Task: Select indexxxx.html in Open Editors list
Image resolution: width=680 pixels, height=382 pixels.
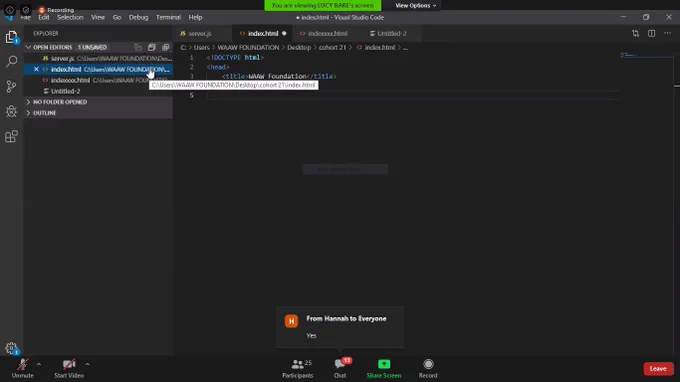Action: [98, 80]
